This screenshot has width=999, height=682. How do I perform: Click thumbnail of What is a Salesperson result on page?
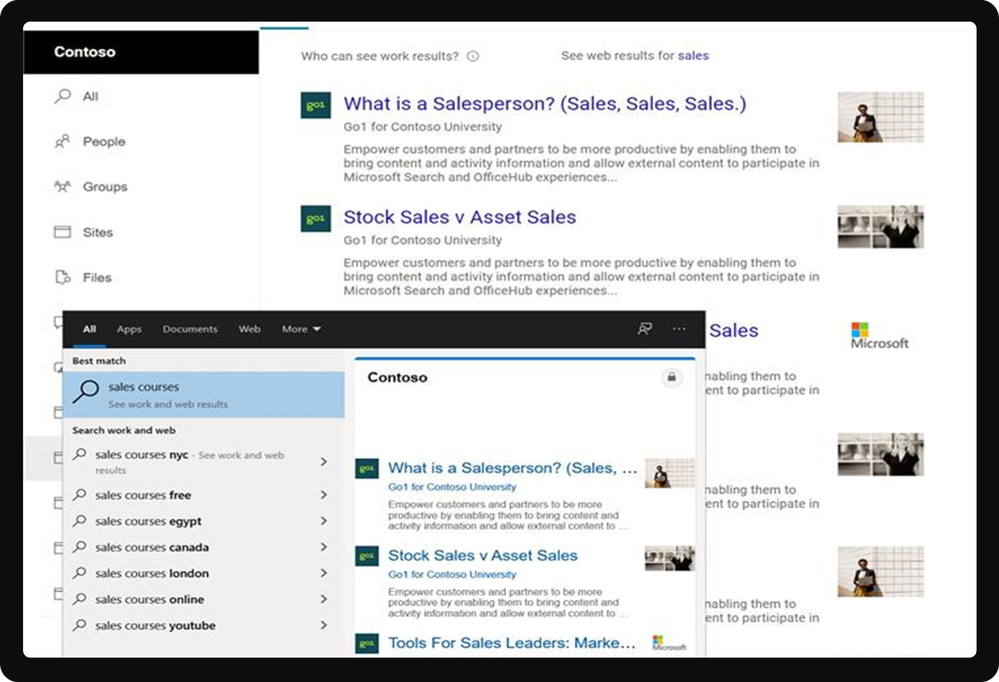(x=880, y=117)
